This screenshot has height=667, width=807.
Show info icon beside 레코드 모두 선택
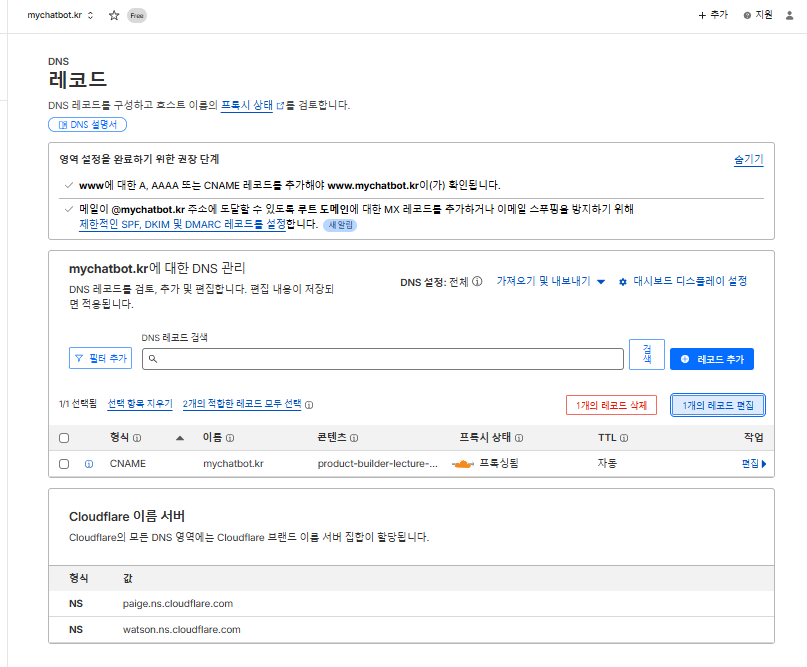[309, 405]
